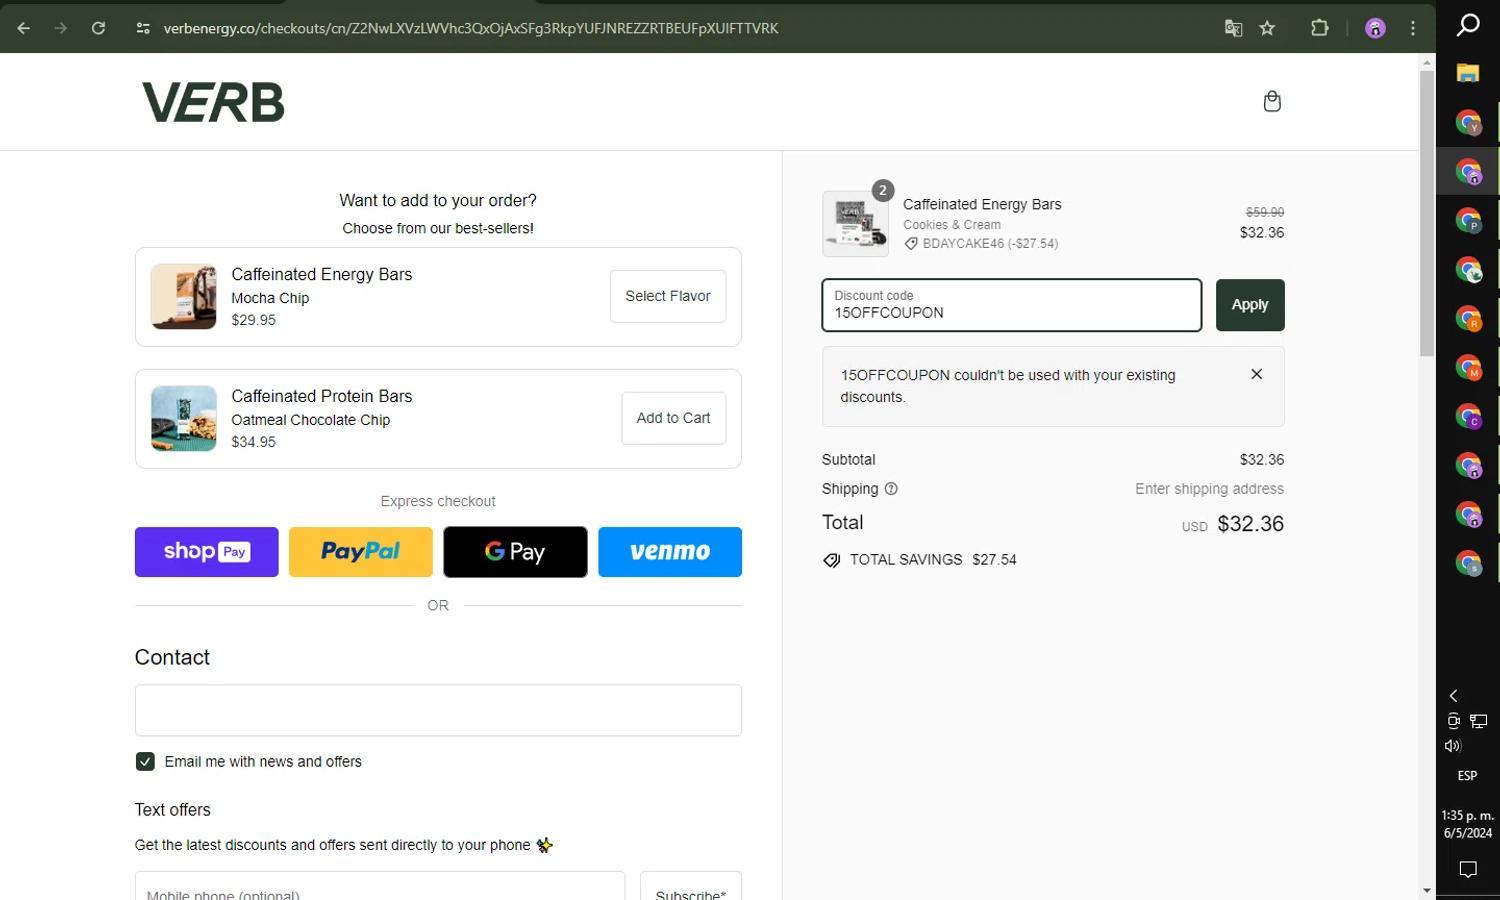Reload the checkout page

98,28
